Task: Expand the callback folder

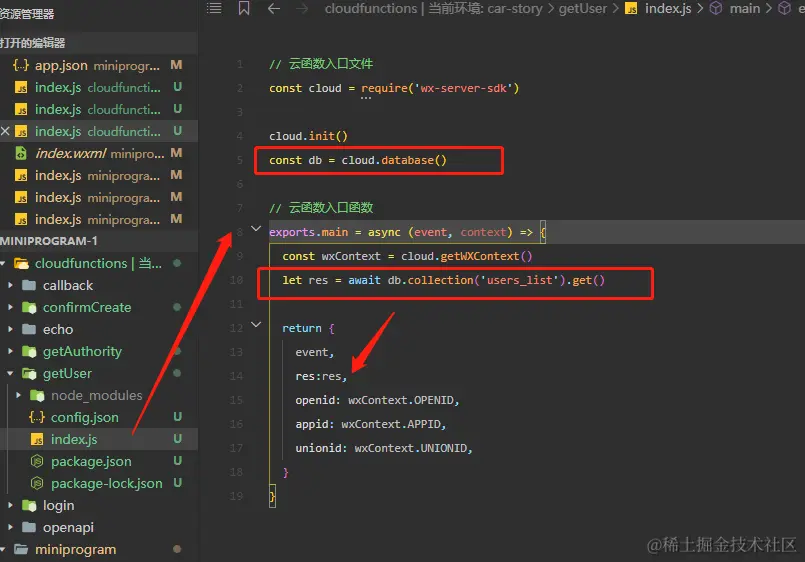Action: [11, 285]
